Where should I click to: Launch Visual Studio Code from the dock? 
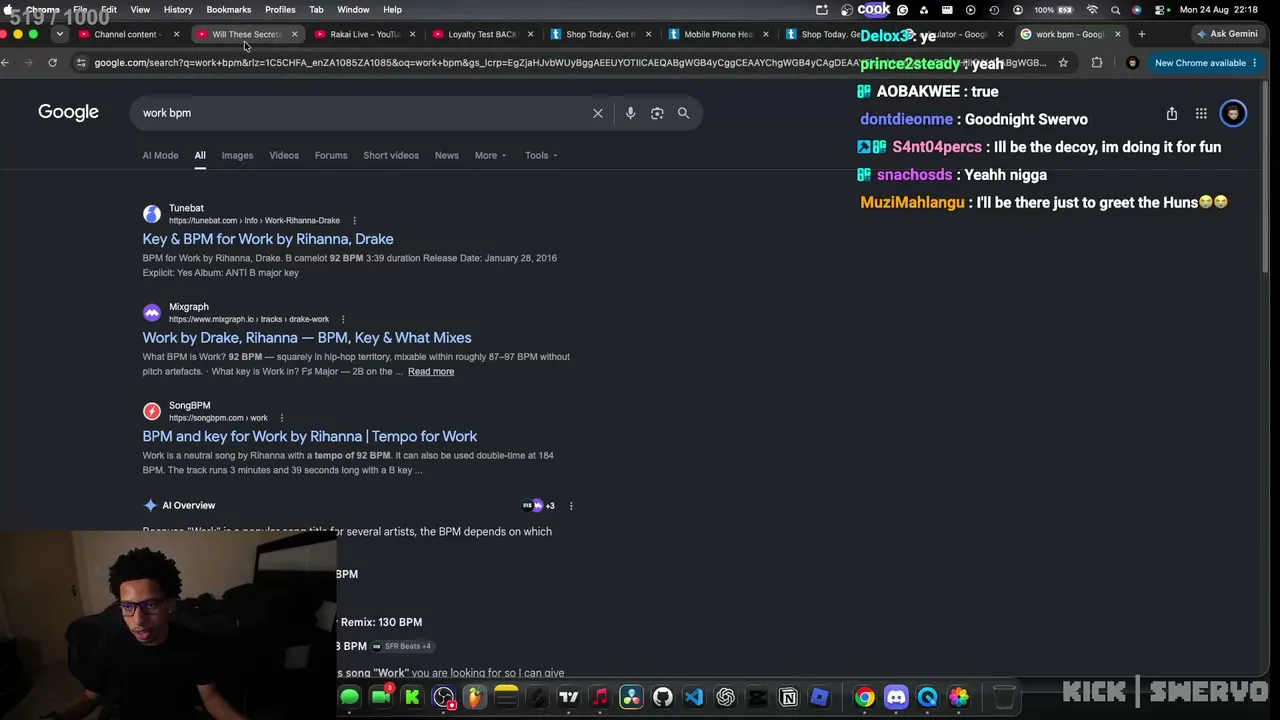pos(694,697)
